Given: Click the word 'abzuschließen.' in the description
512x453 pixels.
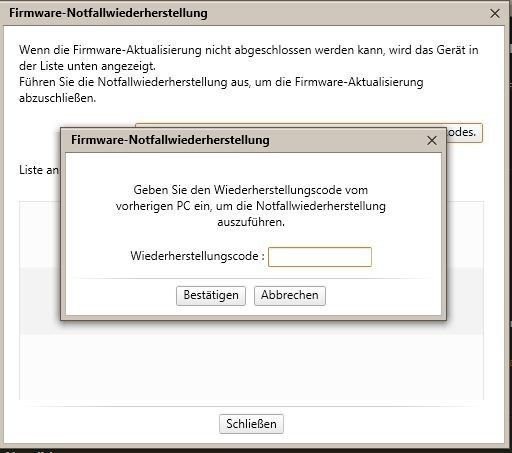Looking at the screenshot, I should tap(57, 98).
